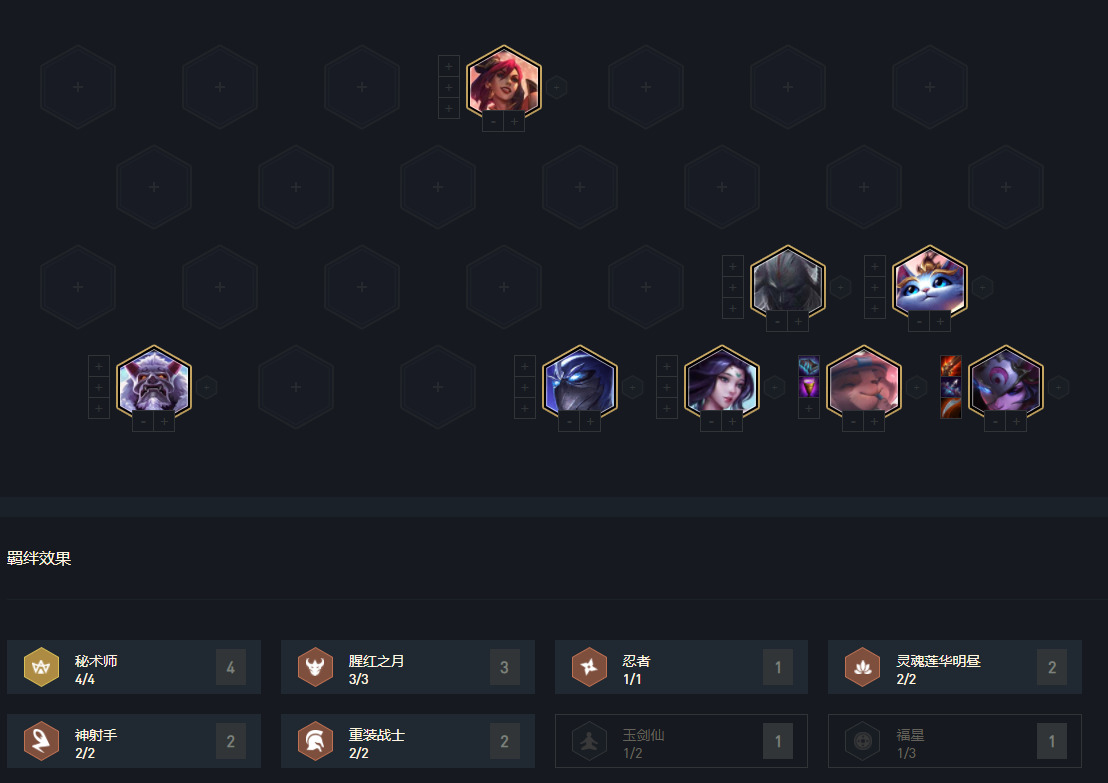
Task: Decrease Teemo's star level with minus
Action: coord(853,423)
